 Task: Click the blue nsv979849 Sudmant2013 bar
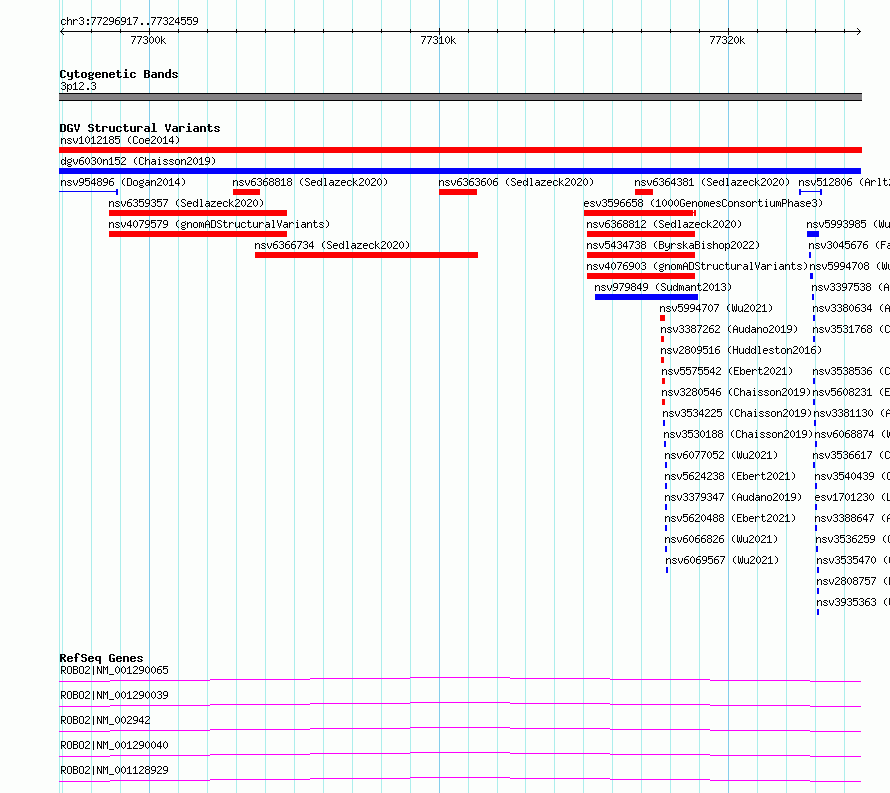[x=646, y=297]
